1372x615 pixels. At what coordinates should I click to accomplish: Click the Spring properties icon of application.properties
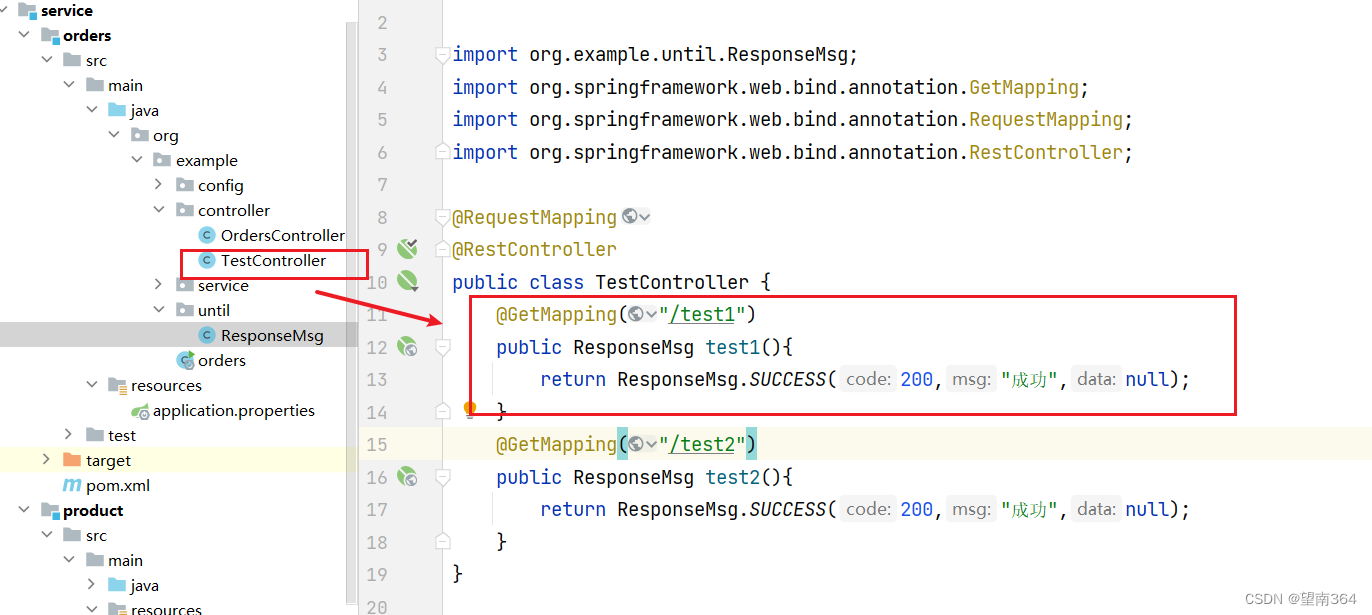pyautogui.click(x=140, y=411)
